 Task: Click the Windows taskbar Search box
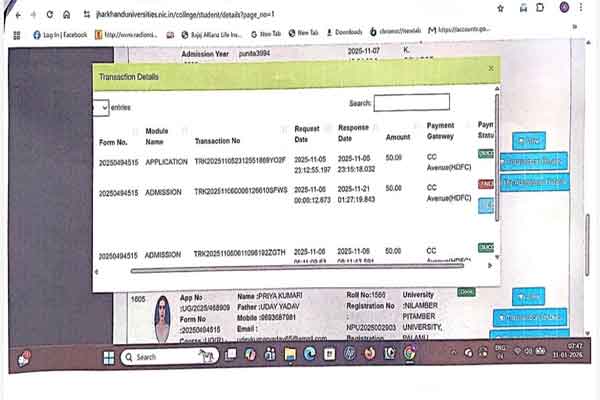click(165, 356)
